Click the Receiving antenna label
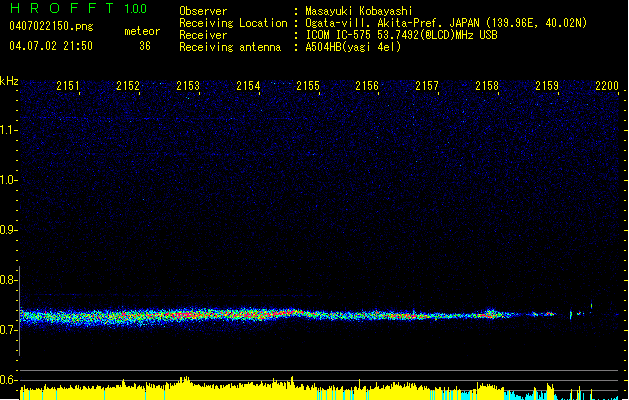Image resolution: width=629 pixels, height=400 pixels. pyautogui.click(x=230, y=47)
